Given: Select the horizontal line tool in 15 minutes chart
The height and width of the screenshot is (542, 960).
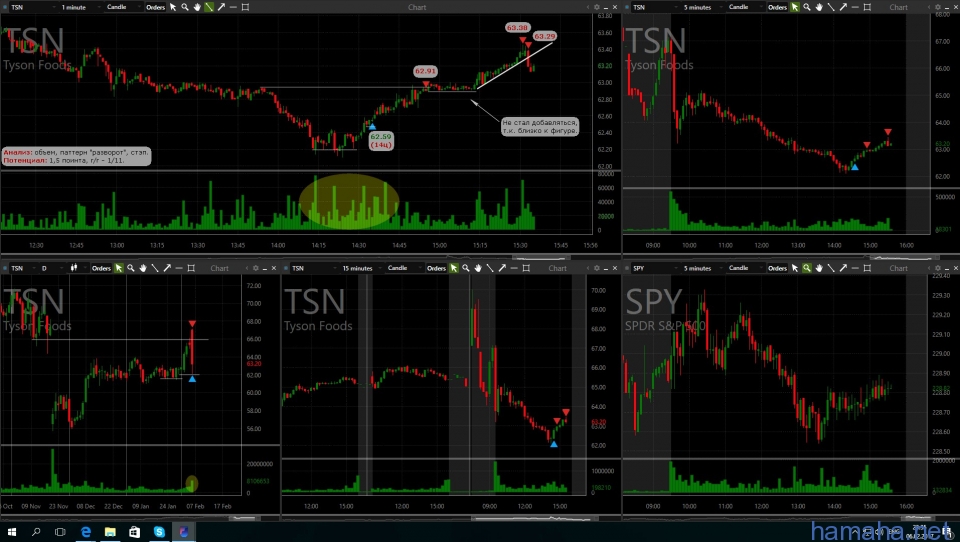Looking at the screenshot, I should coord(514,268).
